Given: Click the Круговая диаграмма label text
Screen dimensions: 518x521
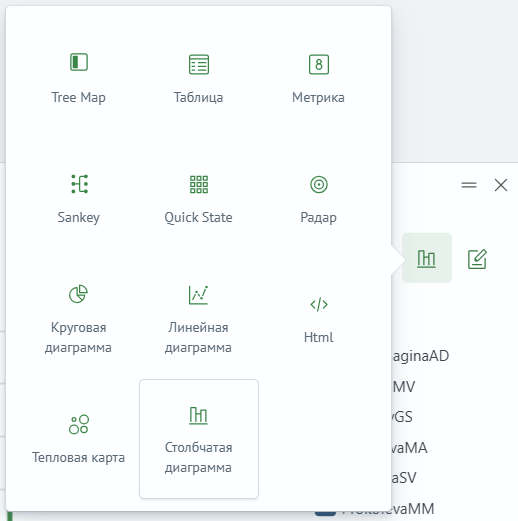Looking at the screenshot, I should tap(78, 338).
